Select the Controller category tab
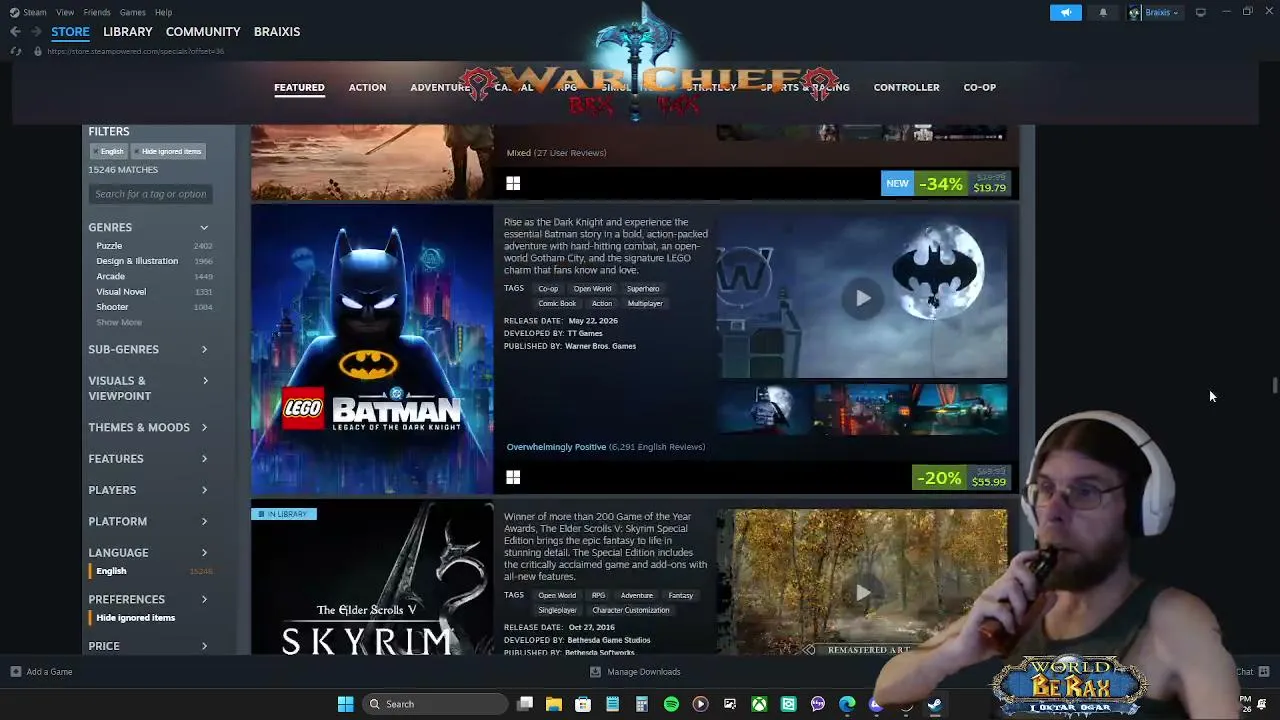Image resolution: width=1280 pixels, height=720 pixels. (906, 87)
